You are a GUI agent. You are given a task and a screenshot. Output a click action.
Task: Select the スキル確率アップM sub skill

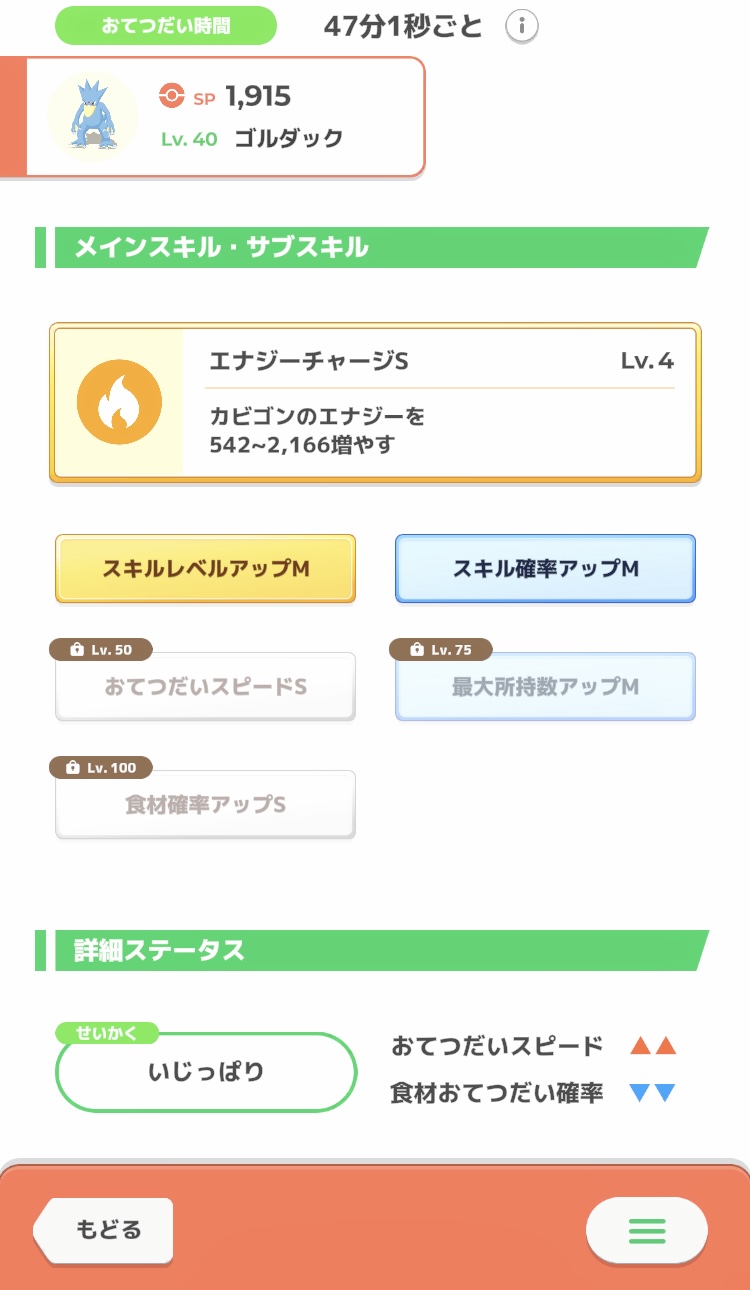pos(545,568)
